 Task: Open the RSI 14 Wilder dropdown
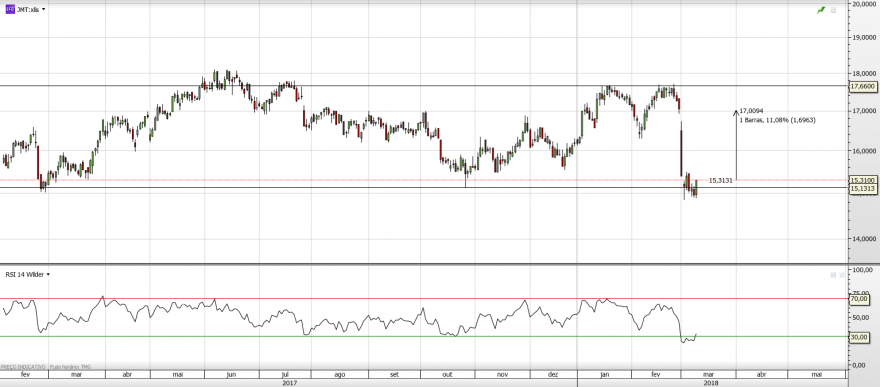tap(48, 274)
